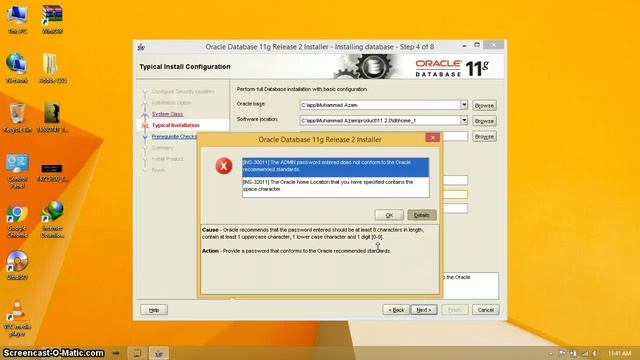Maximize the Oracle installer window
Viewport: 640px width, 360px height.
pos(477,45)
